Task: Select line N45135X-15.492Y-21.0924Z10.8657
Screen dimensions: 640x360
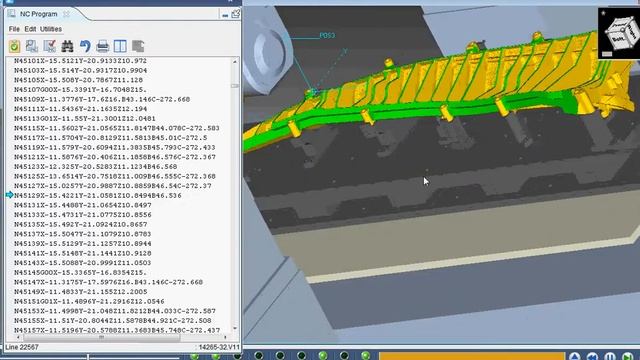Action: pos(81,224)
